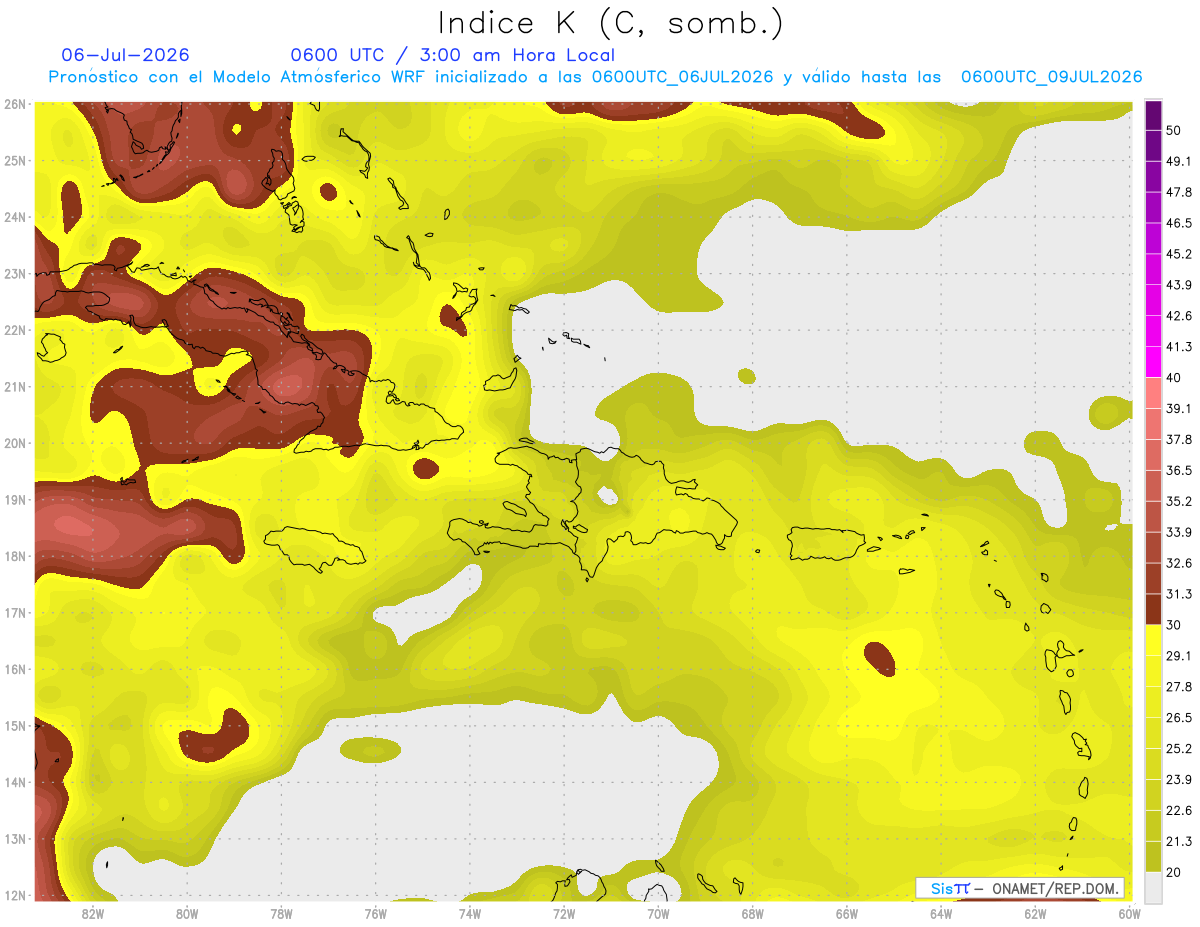1200x927 pixels.
Task: Click the longitude label "80W"
Action: click(x=186, y=914)
